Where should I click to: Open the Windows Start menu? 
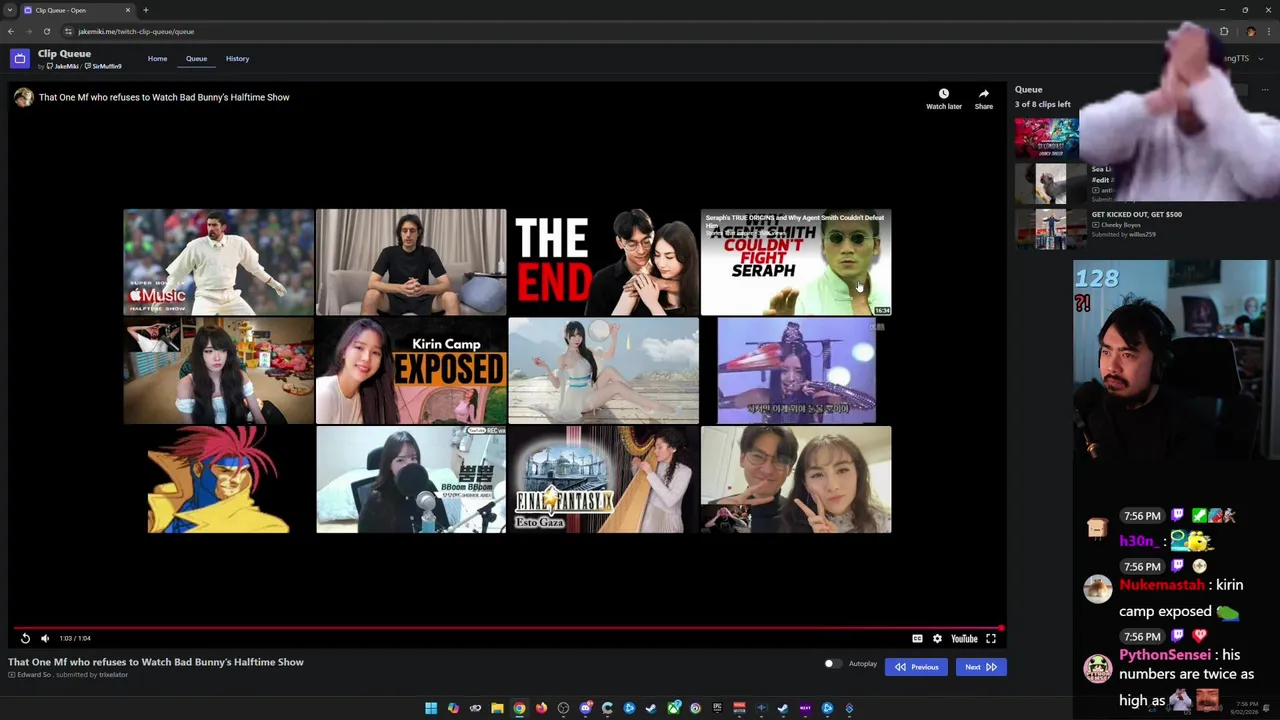pyautogui.click(x=431, y=708)
